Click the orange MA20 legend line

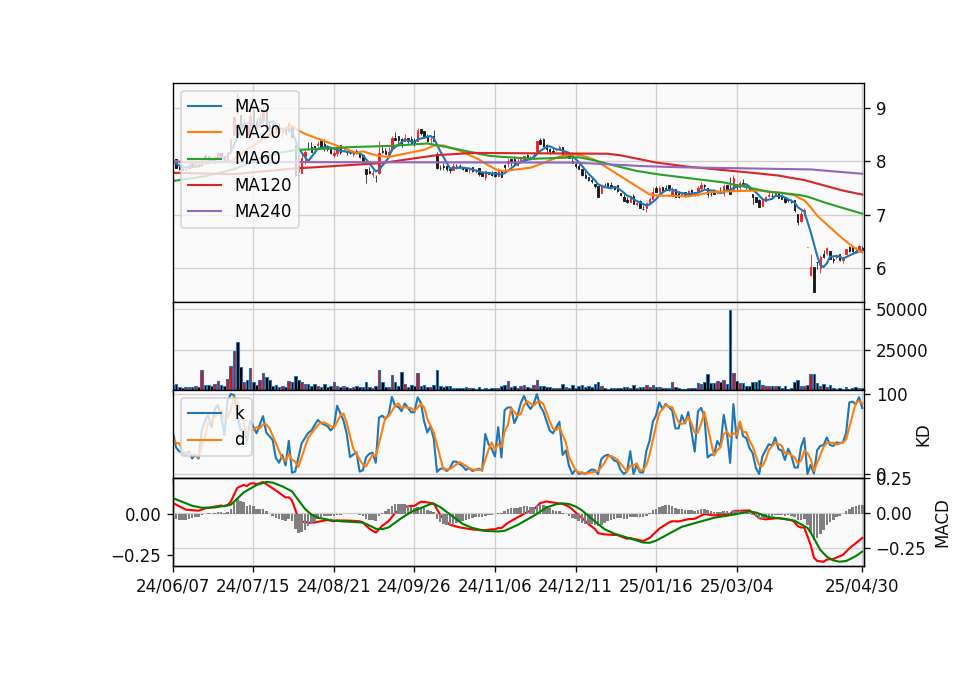coord(204,132)
